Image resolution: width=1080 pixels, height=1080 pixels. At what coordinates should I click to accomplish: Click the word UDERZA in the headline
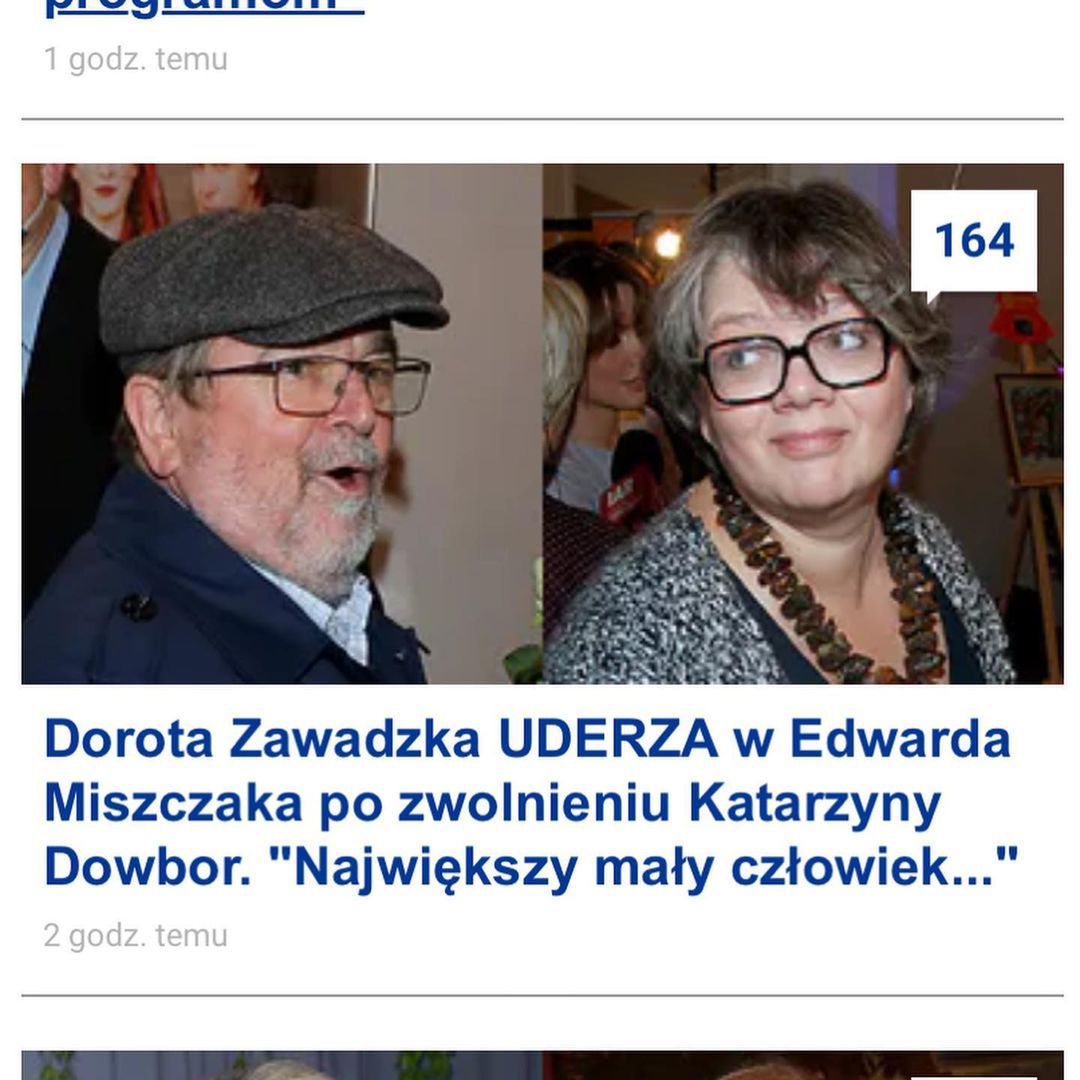coord(608,738)
